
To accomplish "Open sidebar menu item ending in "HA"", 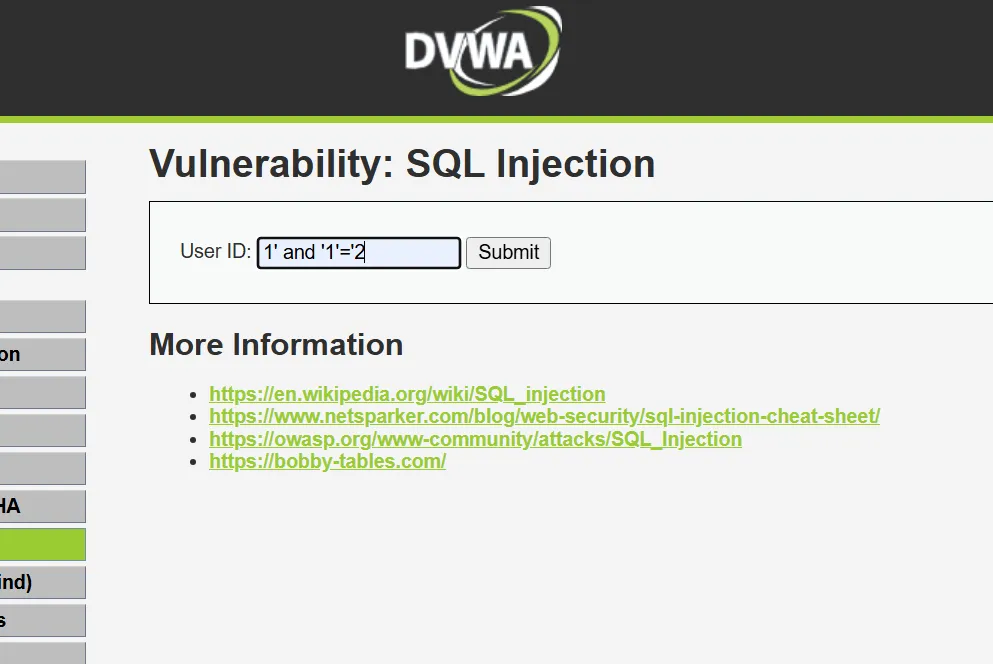I will point(42,506).
